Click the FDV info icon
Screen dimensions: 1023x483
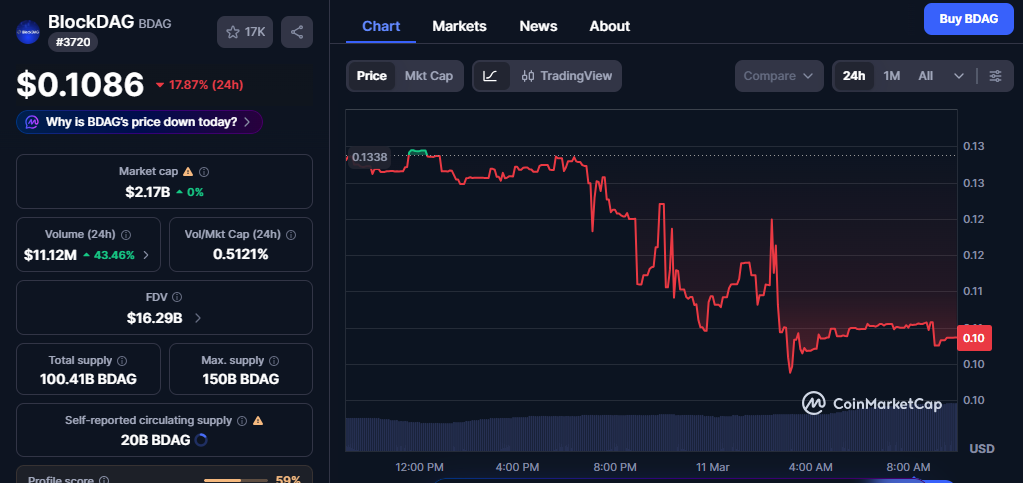[177, 297]
